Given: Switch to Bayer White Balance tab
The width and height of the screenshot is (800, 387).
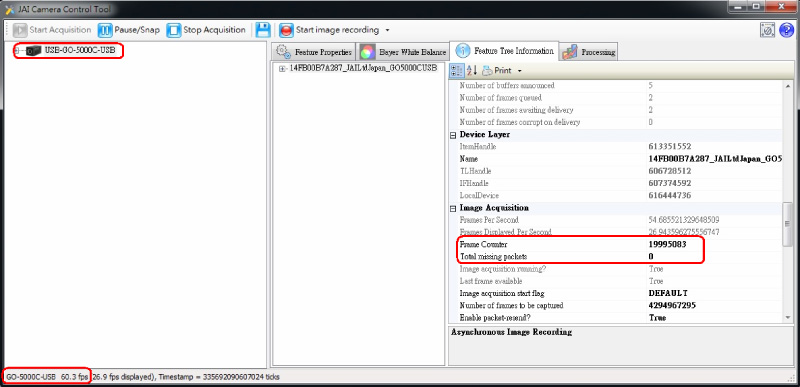Looking at the screenshot, I should 403,52.
